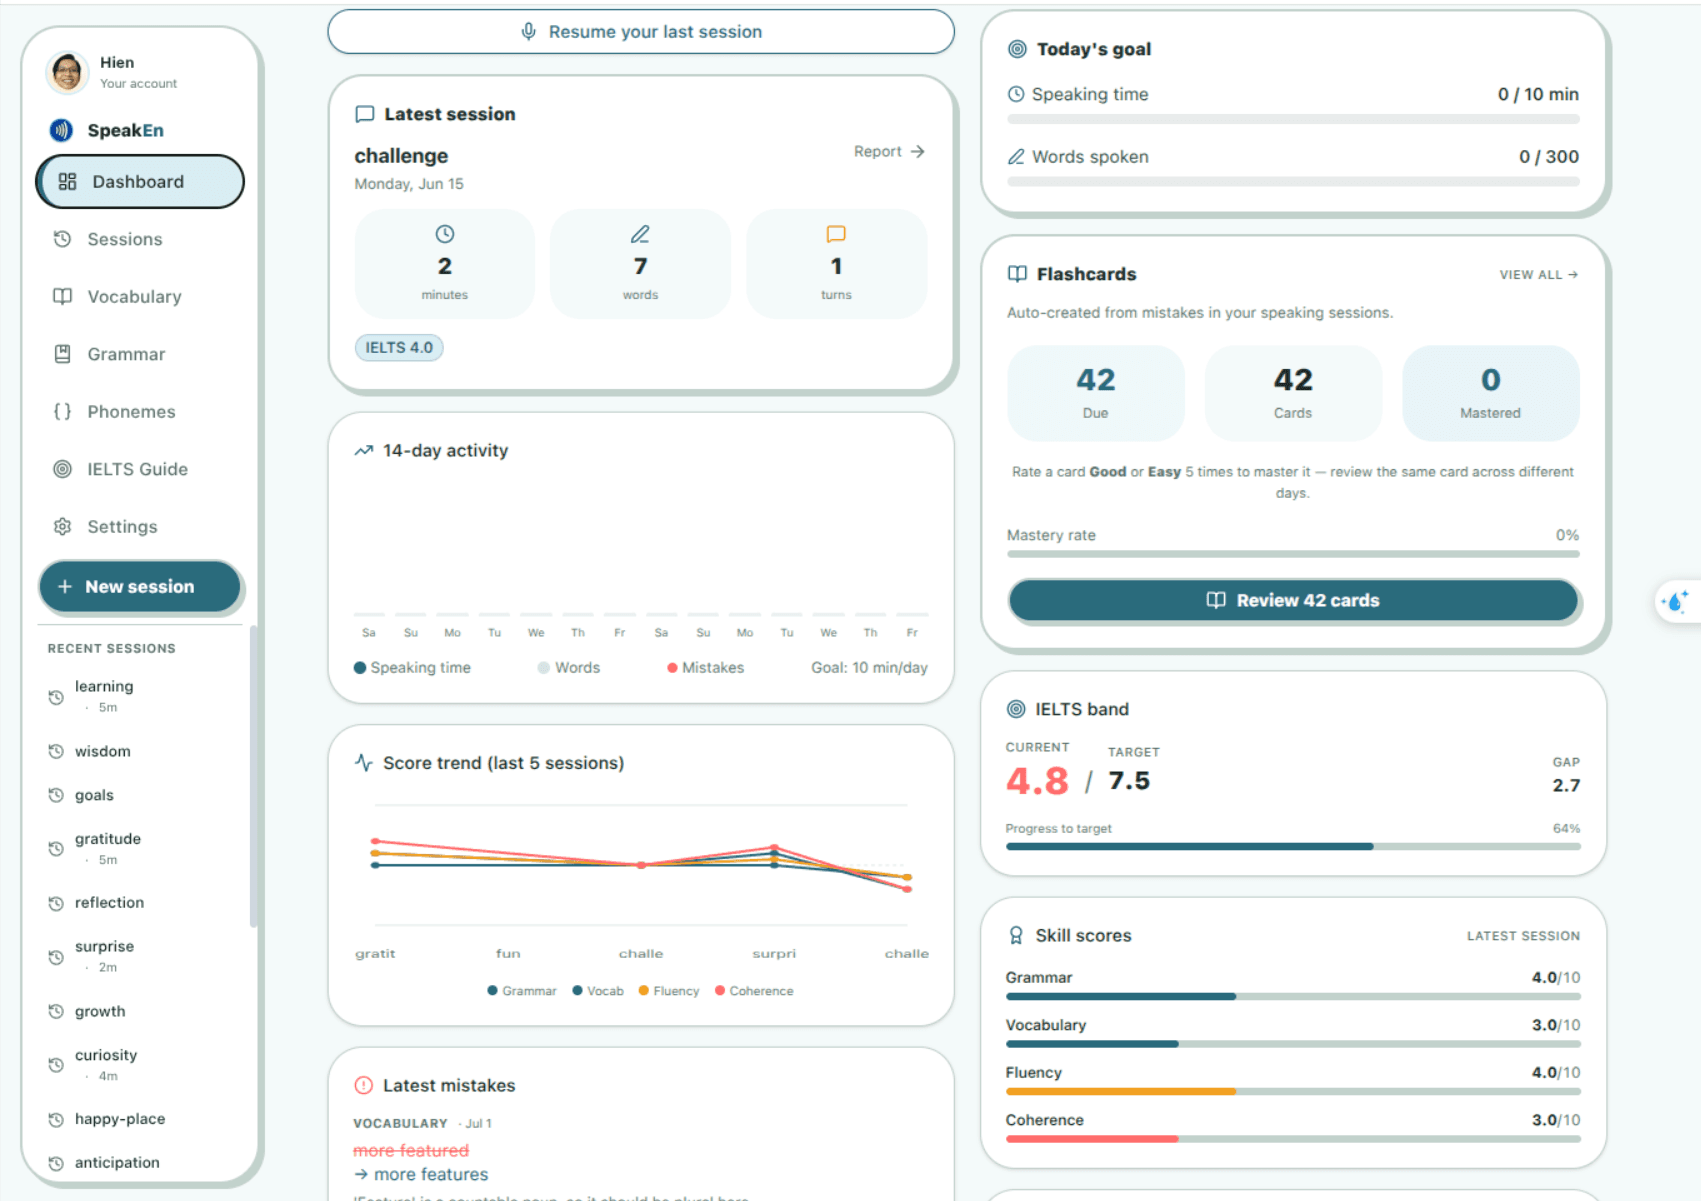Click the Vocabulary book icon
The height and width of the screenshot is (1201, 1701).
tap(62, 297)
